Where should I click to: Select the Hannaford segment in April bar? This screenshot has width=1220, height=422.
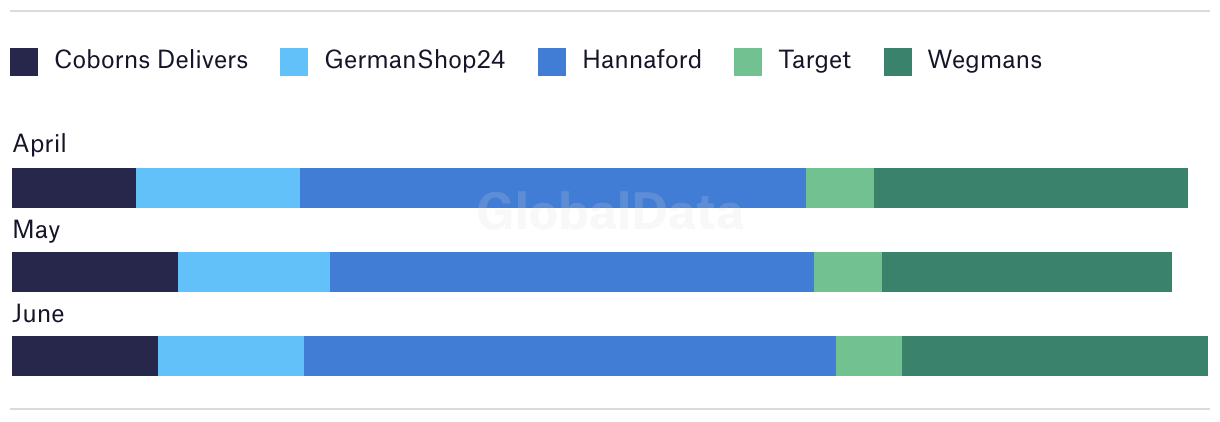553,188
